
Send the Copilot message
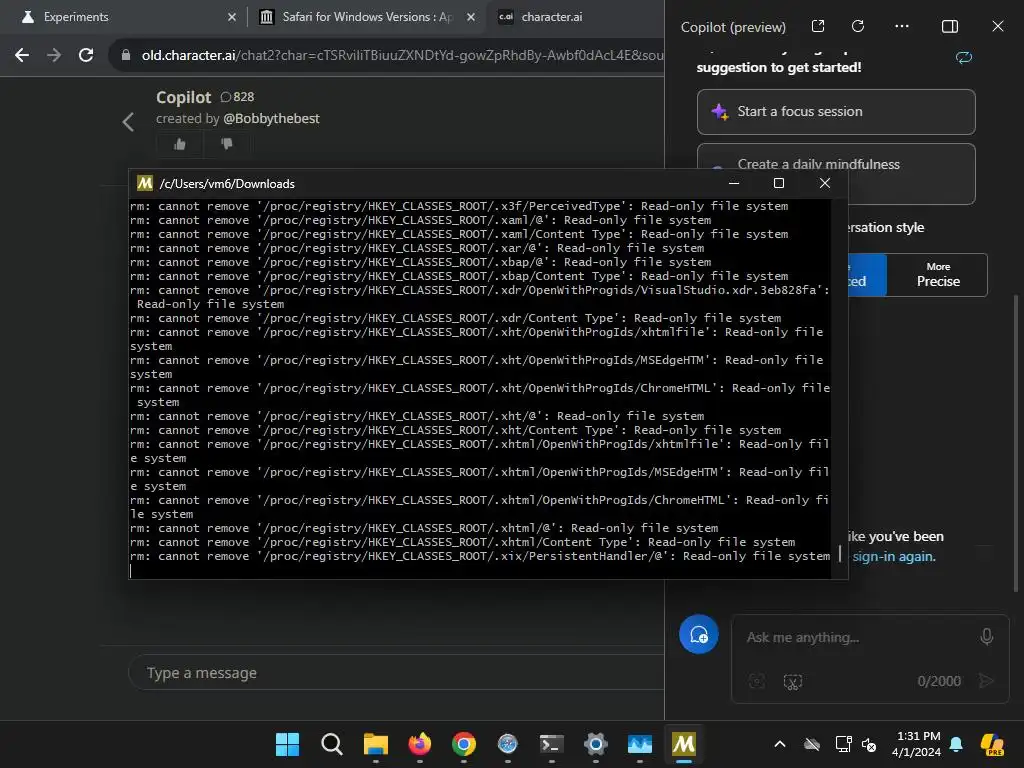[985, 681]
